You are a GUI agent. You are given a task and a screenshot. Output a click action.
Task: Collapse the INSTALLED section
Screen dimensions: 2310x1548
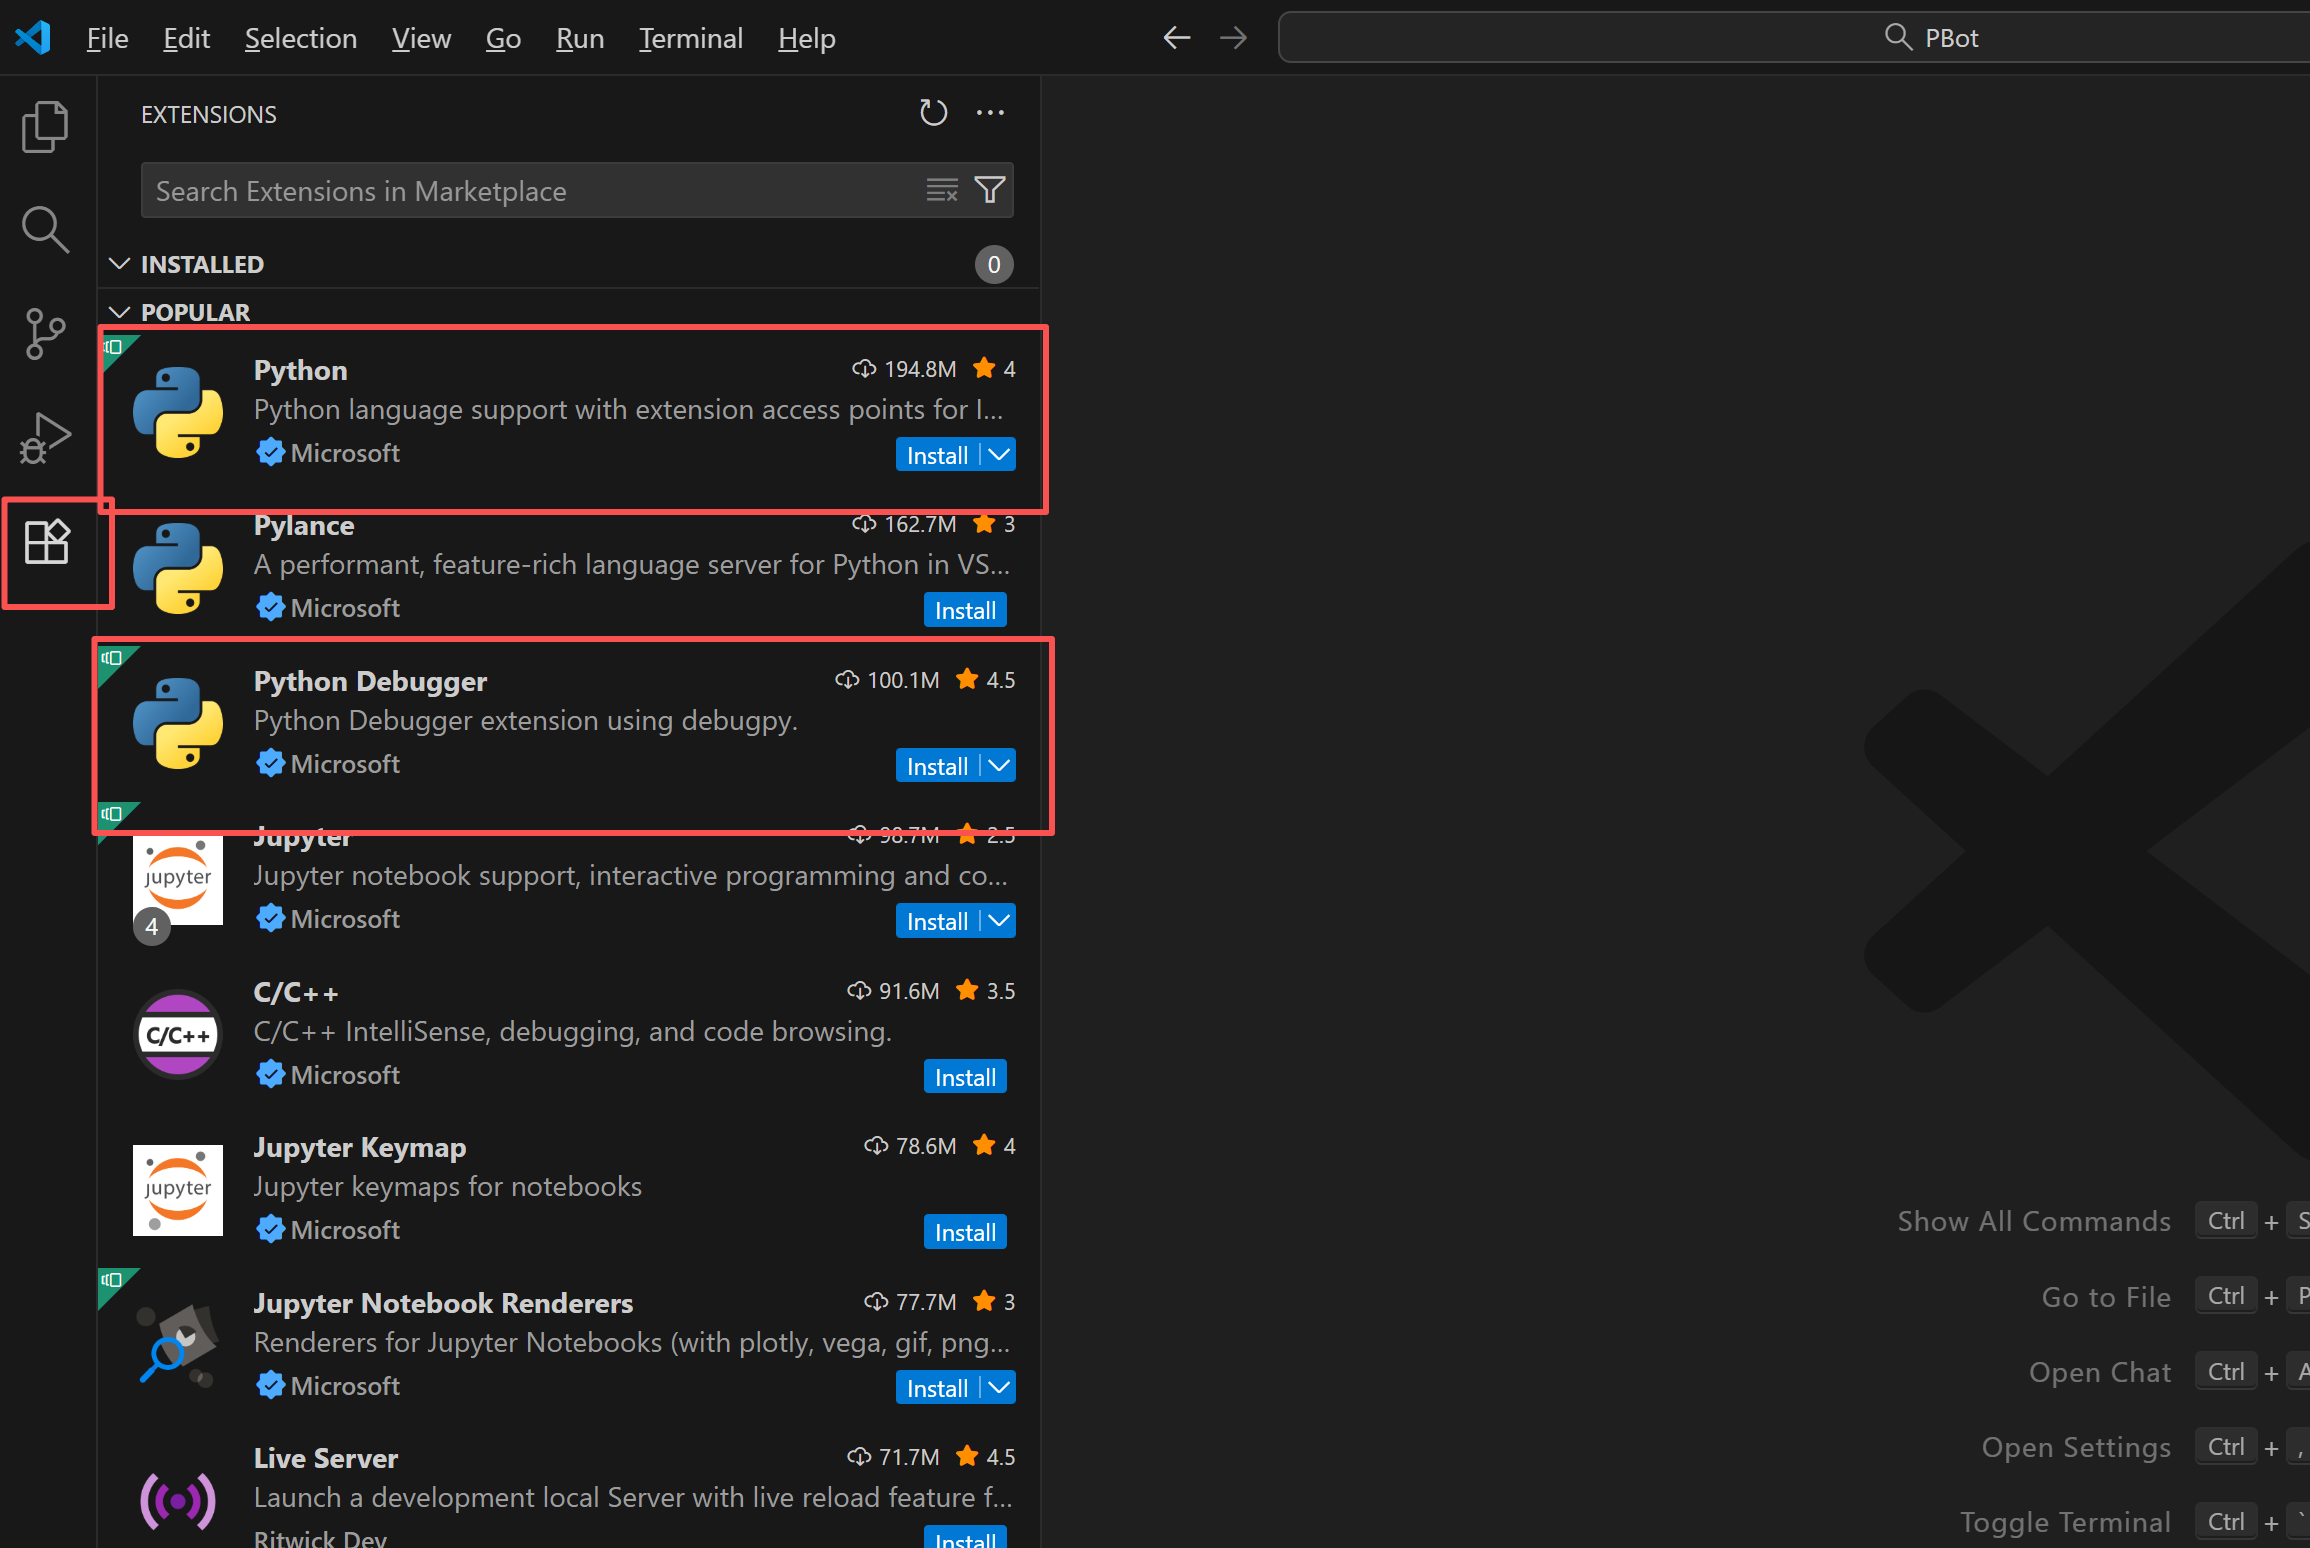coord(120,264)
